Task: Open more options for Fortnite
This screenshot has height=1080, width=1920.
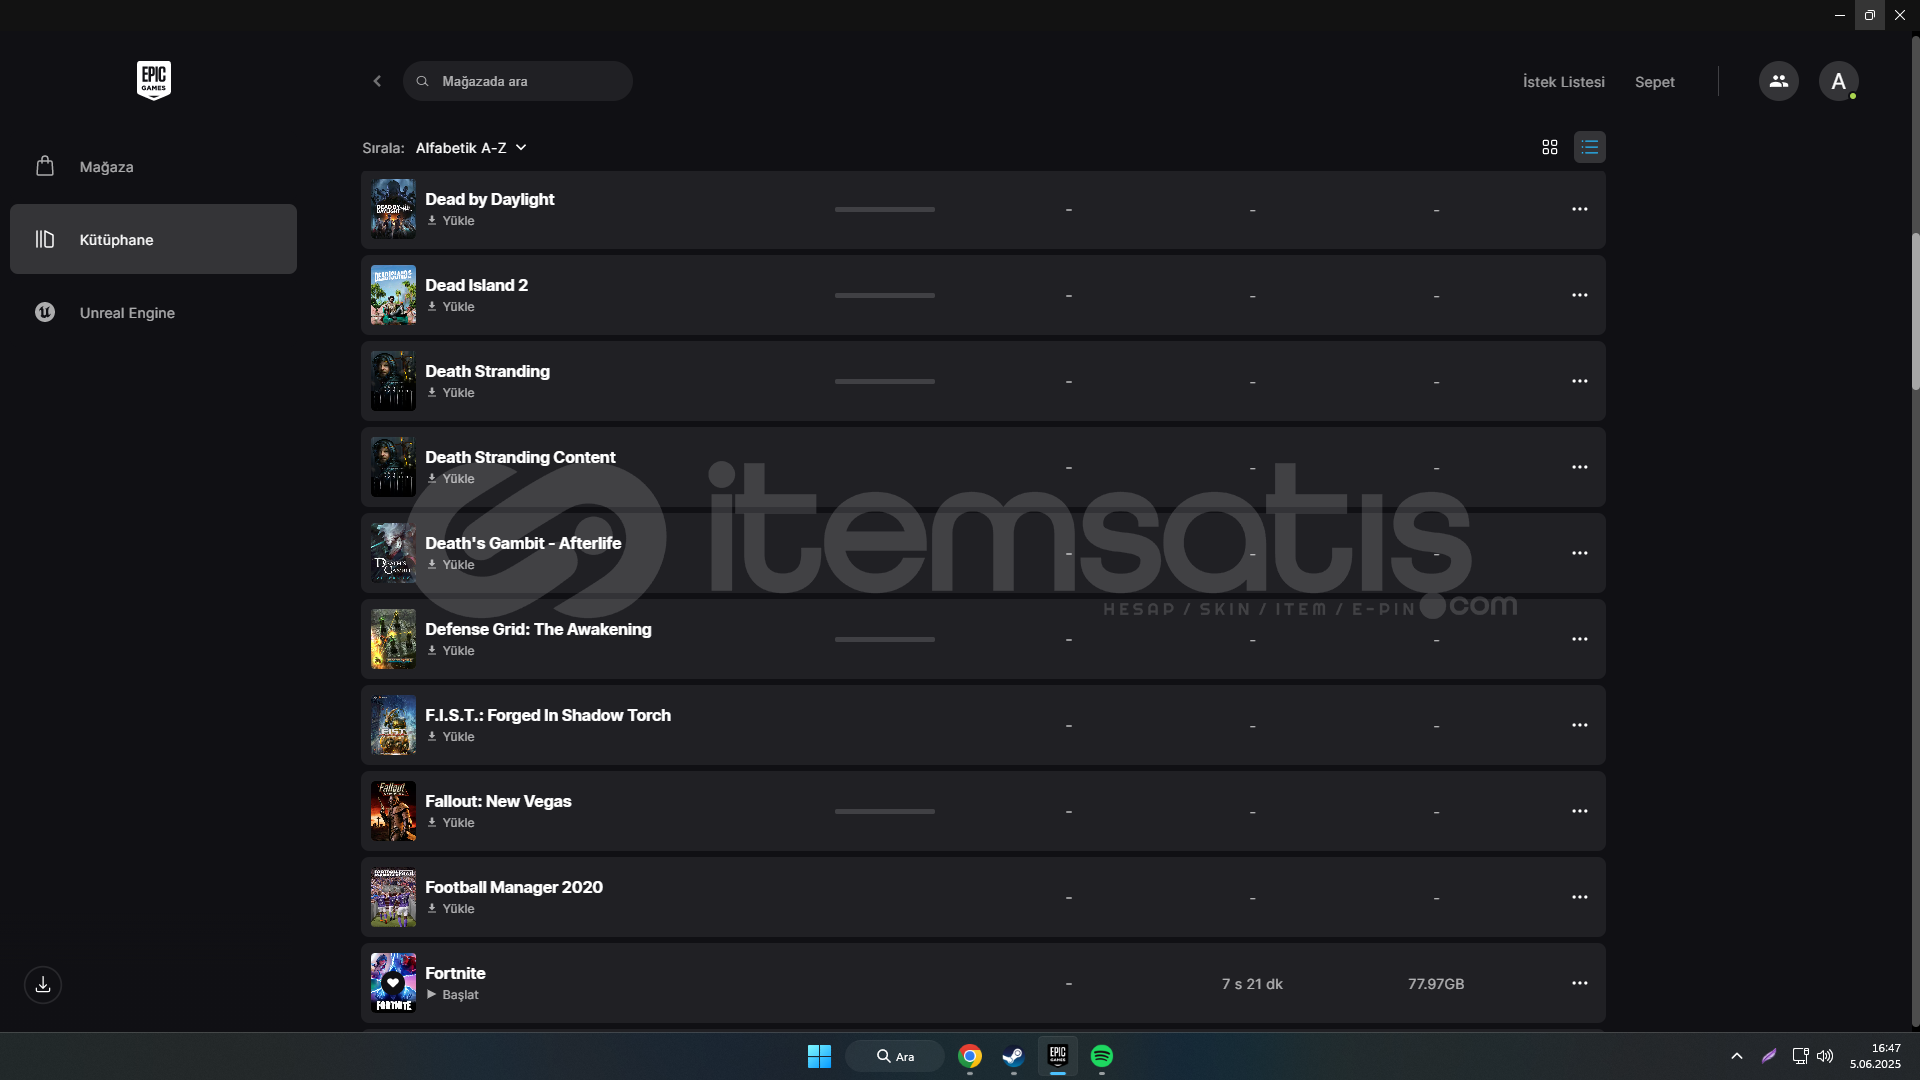Action: tap(1580, 983)
